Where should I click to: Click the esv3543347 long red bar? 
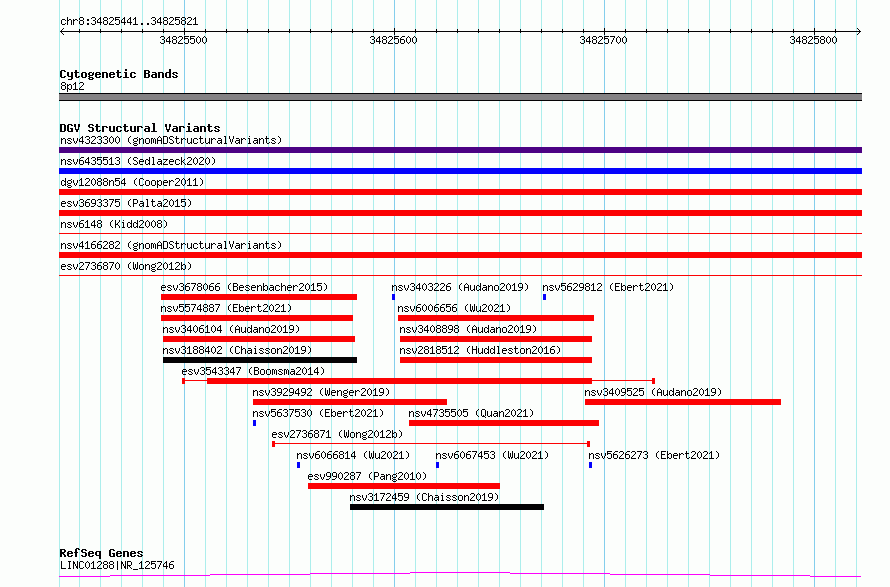tap(400, 381)
